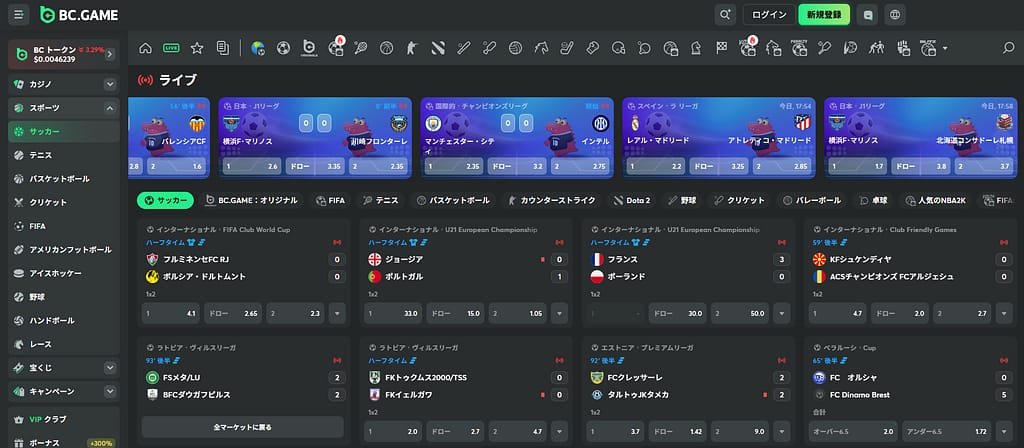Select the テニス category chip

click(381, 200)
